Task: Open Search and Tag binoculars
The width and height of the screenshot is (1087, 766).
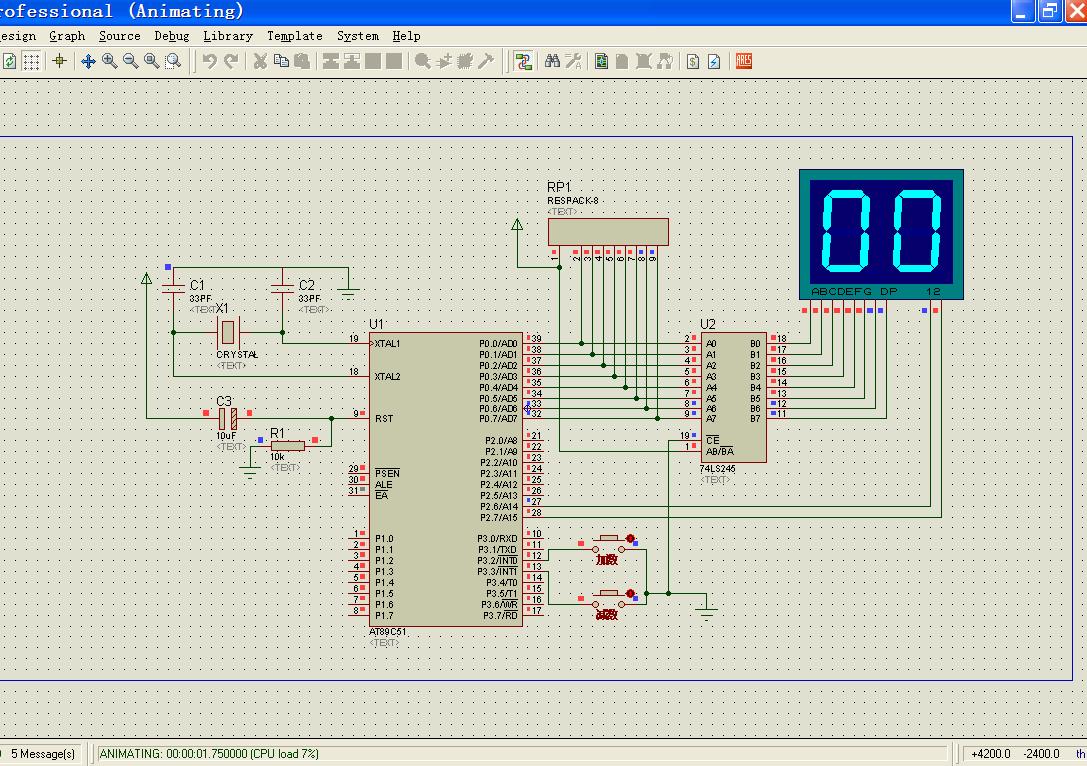Action: [552, 61]
